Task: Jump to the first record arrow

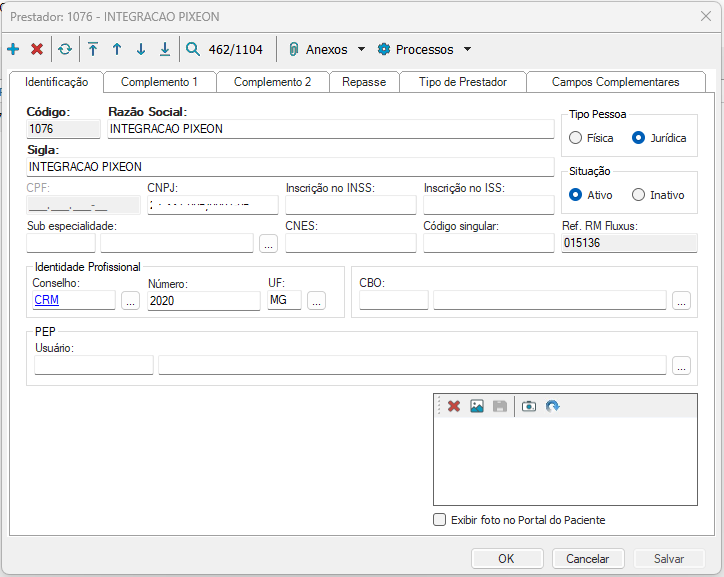Action: tap(93, 49)
